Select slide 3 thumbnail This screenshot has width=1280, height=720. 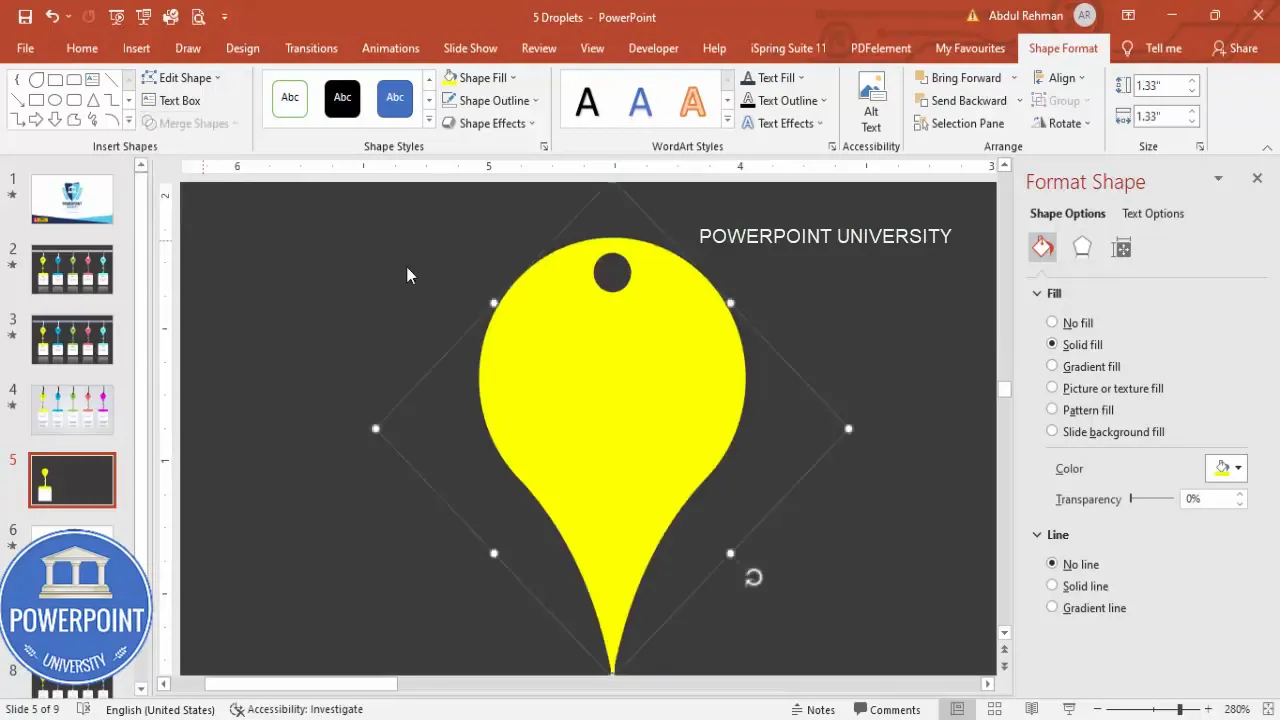click(72, 339)
